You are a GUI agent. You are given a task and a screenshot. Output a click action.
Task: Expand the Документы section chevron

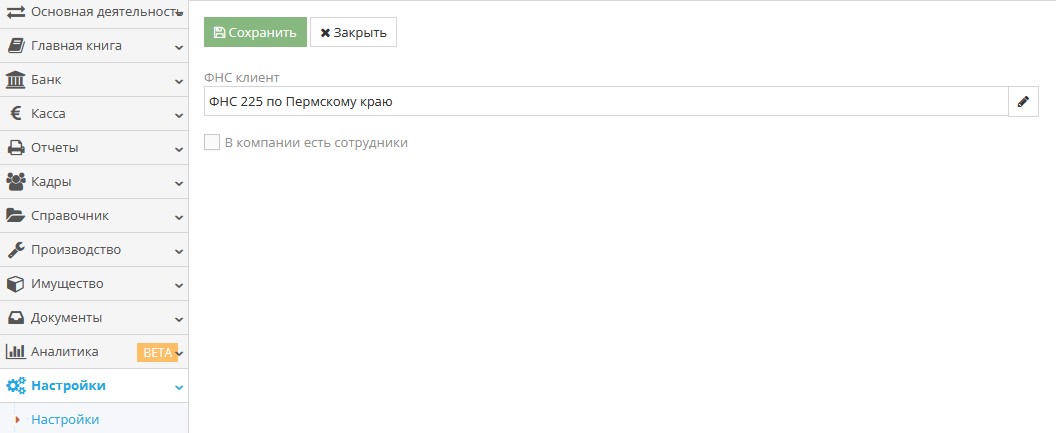pyautogui.click(x=178, y=319)
